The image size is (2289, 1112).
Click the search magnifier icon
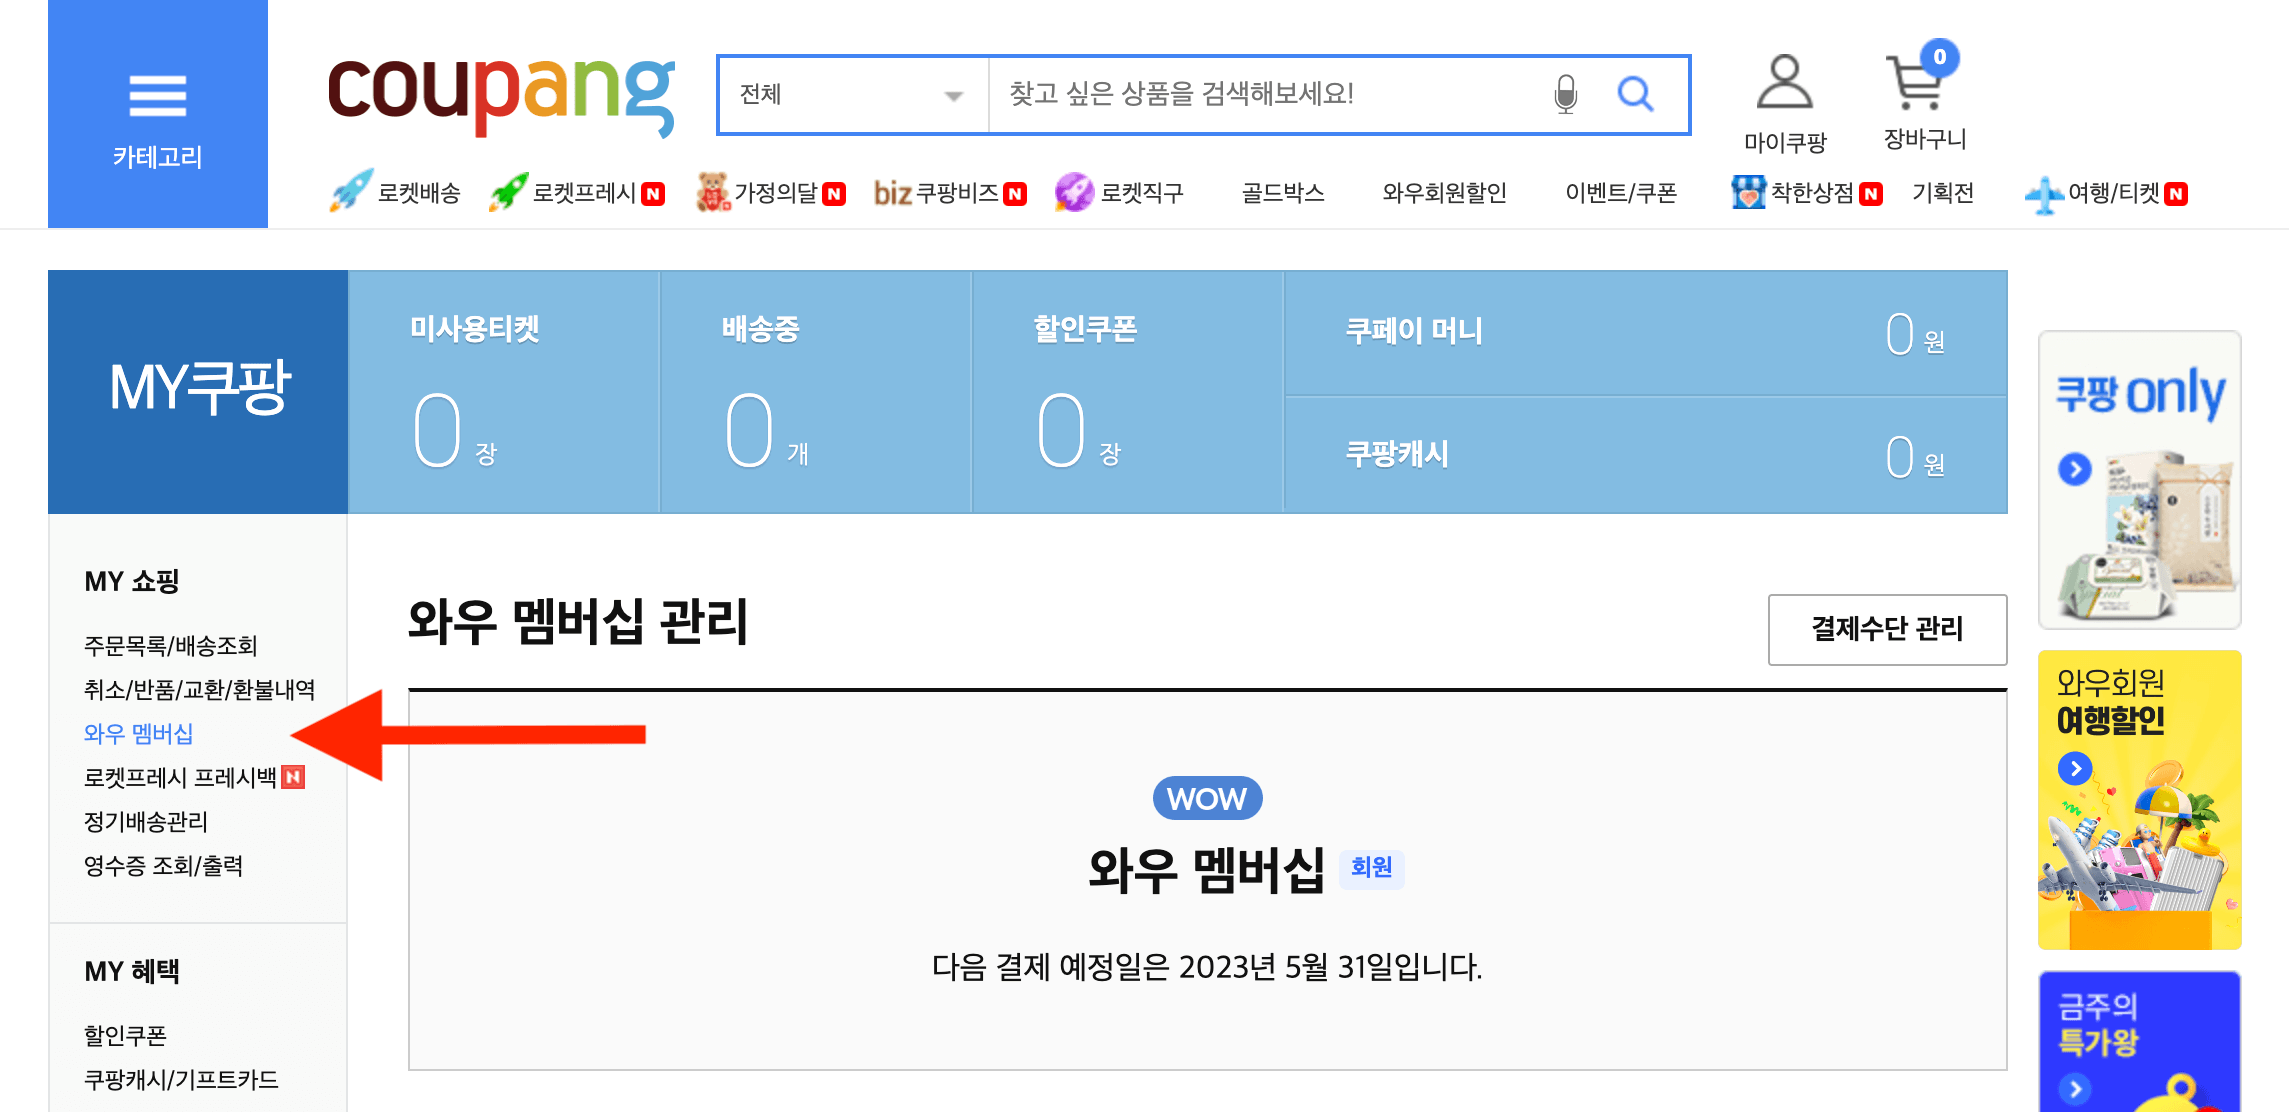point(1636,95)
